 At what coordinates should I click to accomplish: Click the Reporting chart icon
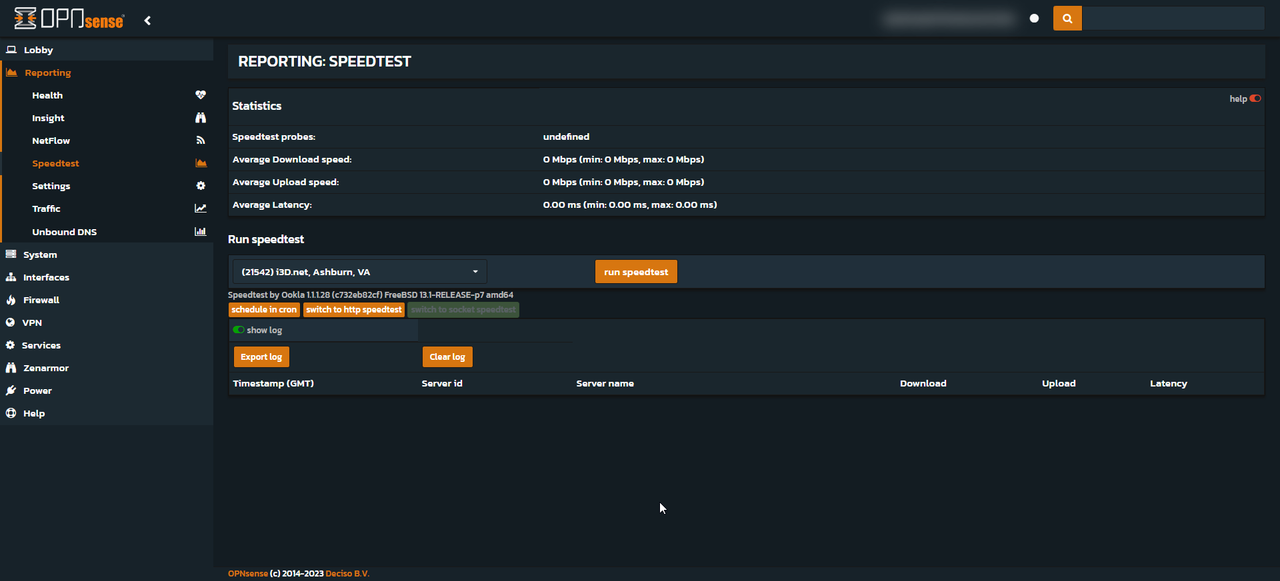point(11,73)
